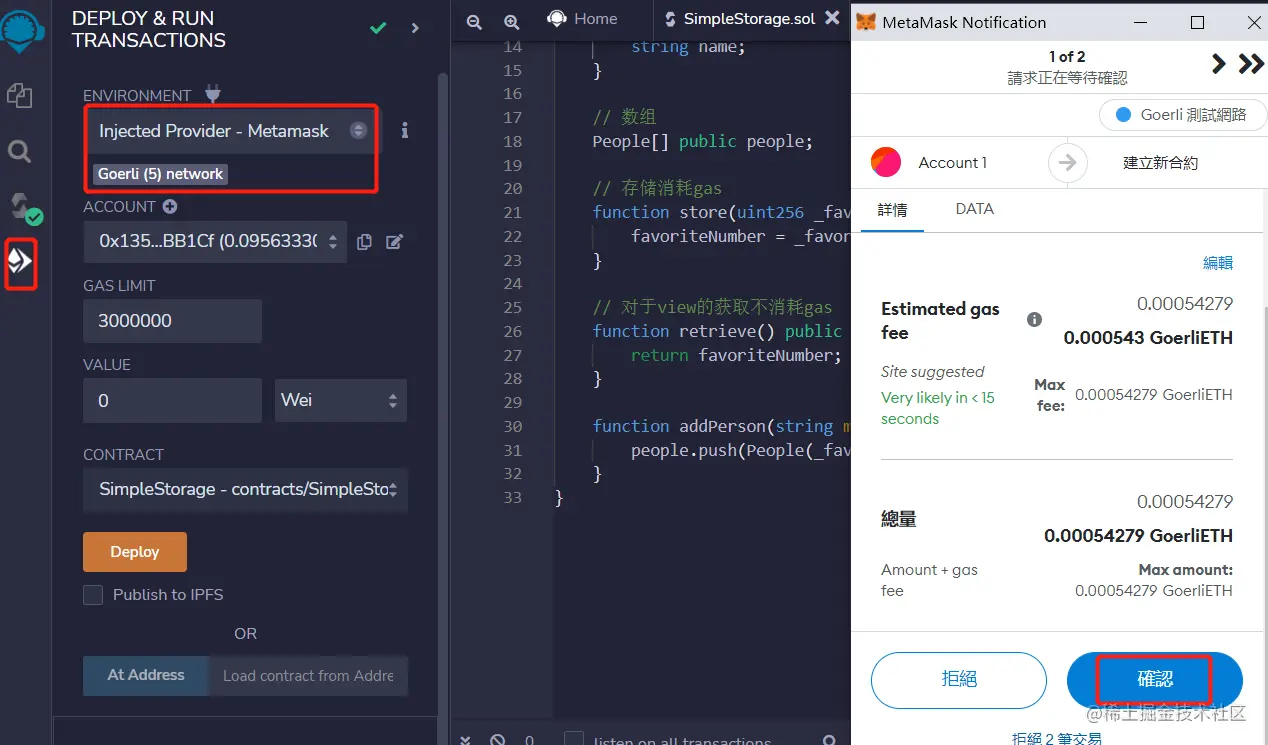Click the VALUE amount field showing 0
This screenshot has width=1268, height=745.
[x=172, y=400]
